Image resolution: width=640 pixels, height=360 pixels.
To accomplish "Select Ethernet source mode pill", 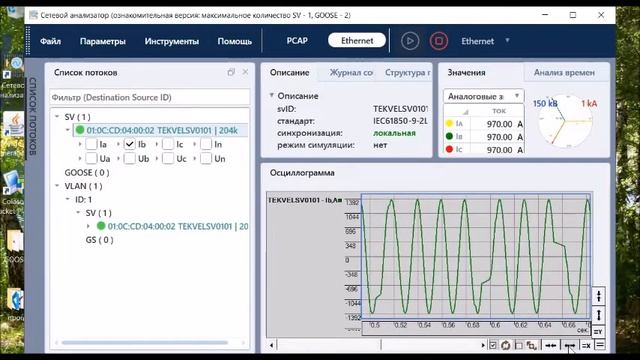I will (357, 40).
